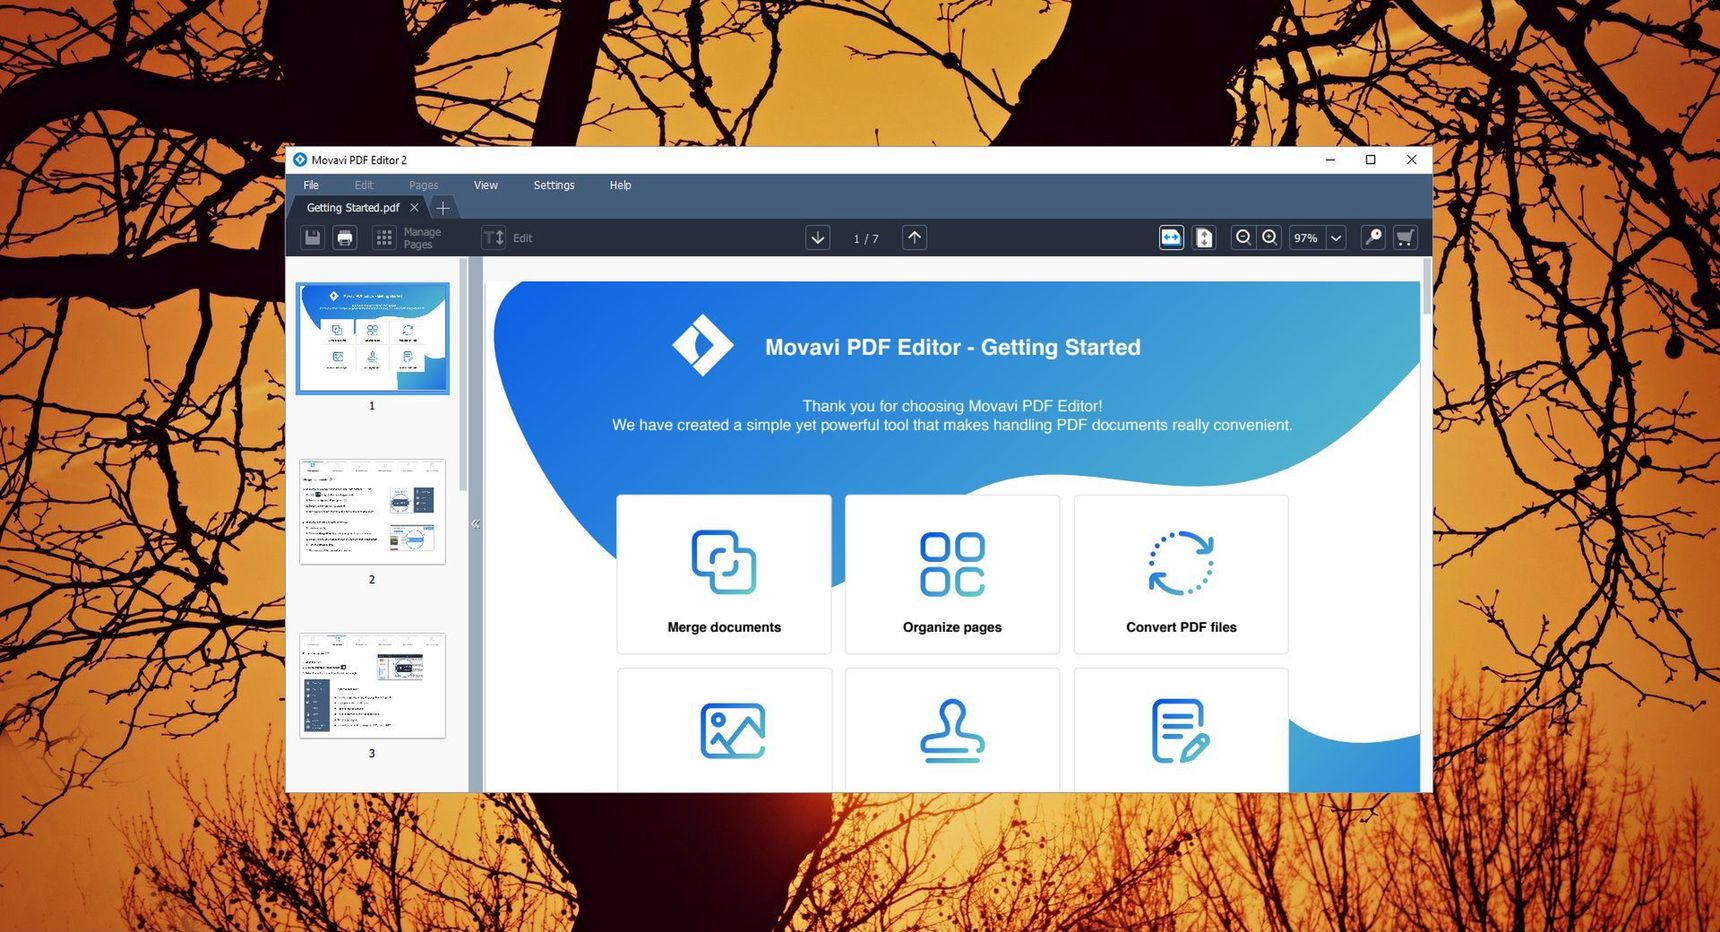Click the Organize pages label
The width and height of the screenshot is (1720, 932).
pyautogui.click(x=952, y=627)
